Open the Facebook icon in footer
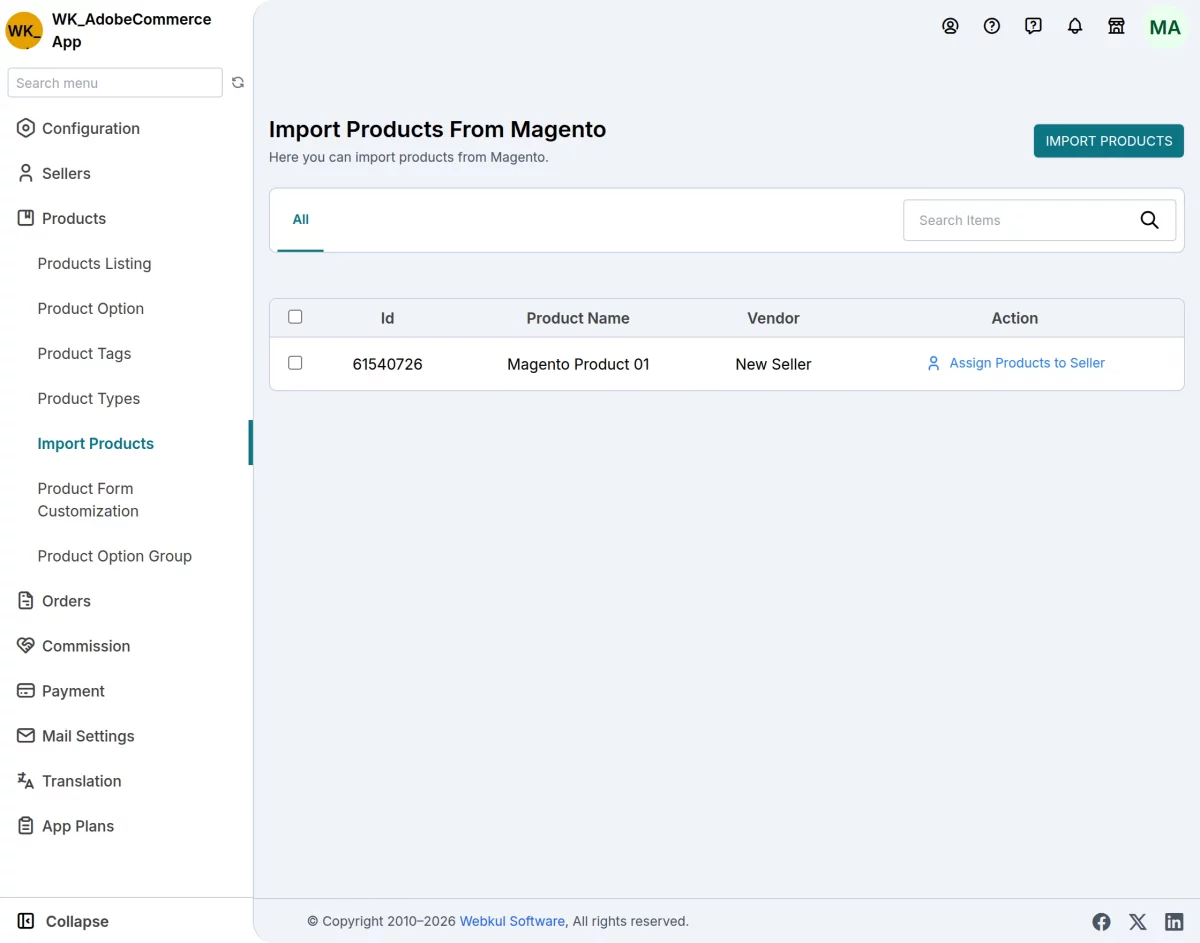This screenshot has width=1200, height=943. click(1101, 922)
